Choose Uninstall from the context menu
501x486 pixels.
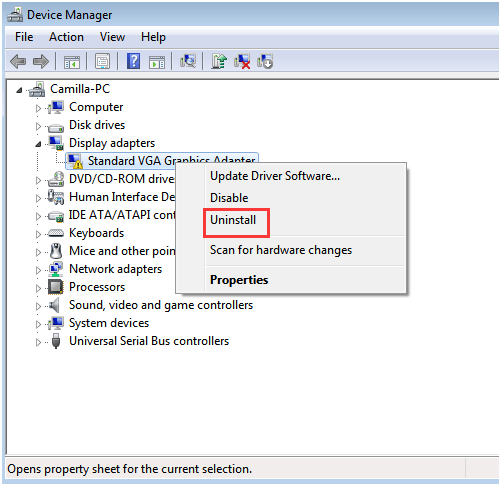coord(233,220)
